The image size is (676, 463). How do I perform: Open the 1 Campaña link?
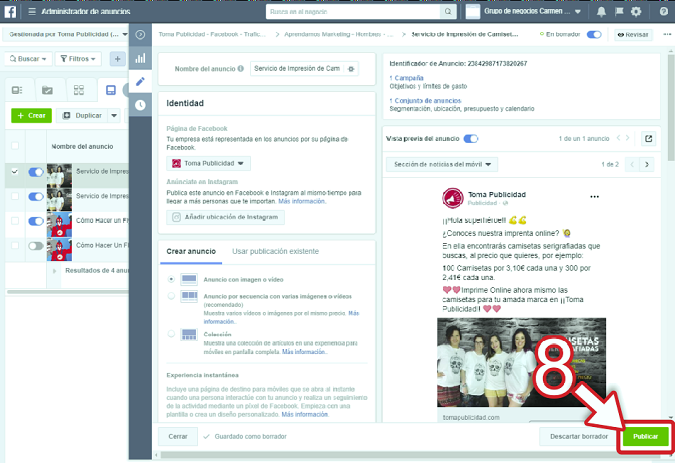[x=406, y=78]
